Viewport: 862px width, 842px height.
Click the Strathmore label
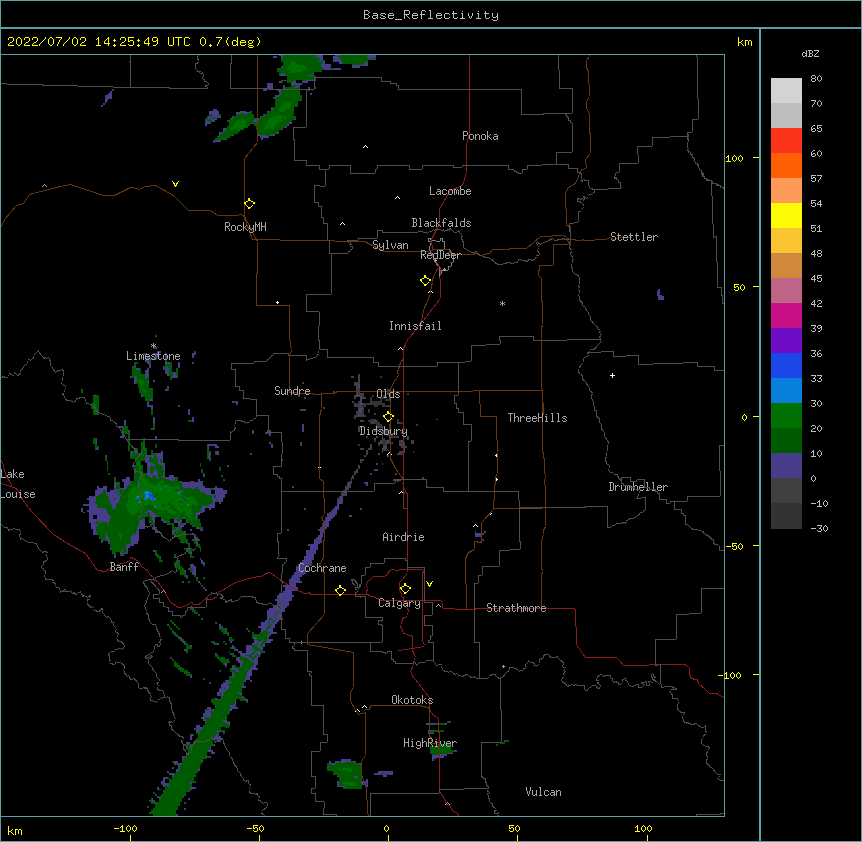pyautogui.click(x=516, y=608)
